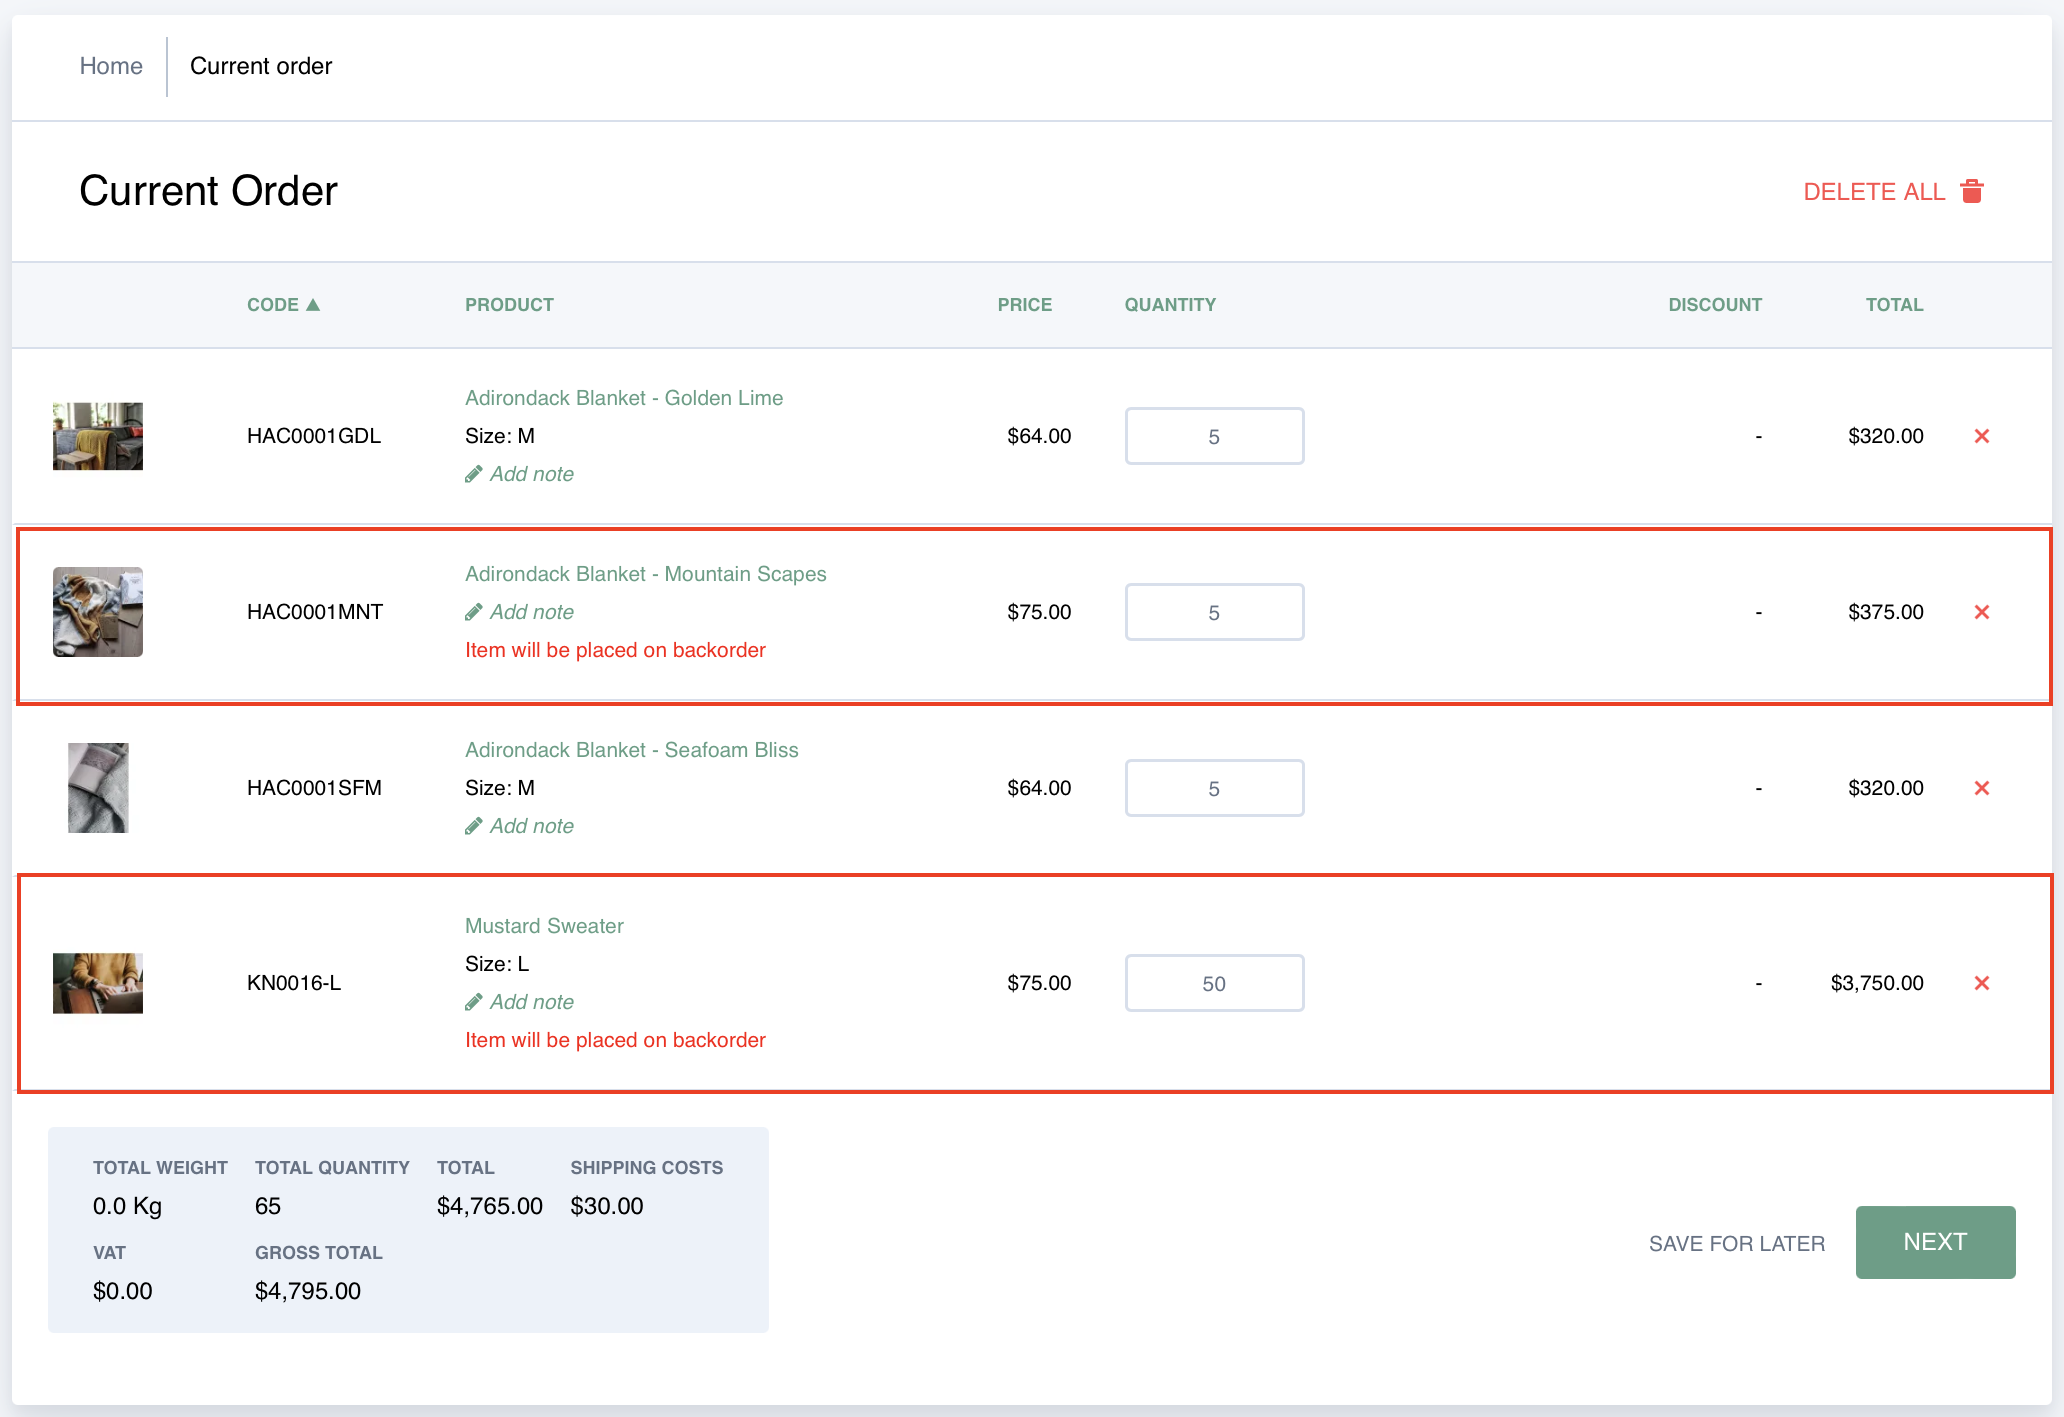Click the Mustard Sweater thumbnail image

pos(98,983)
